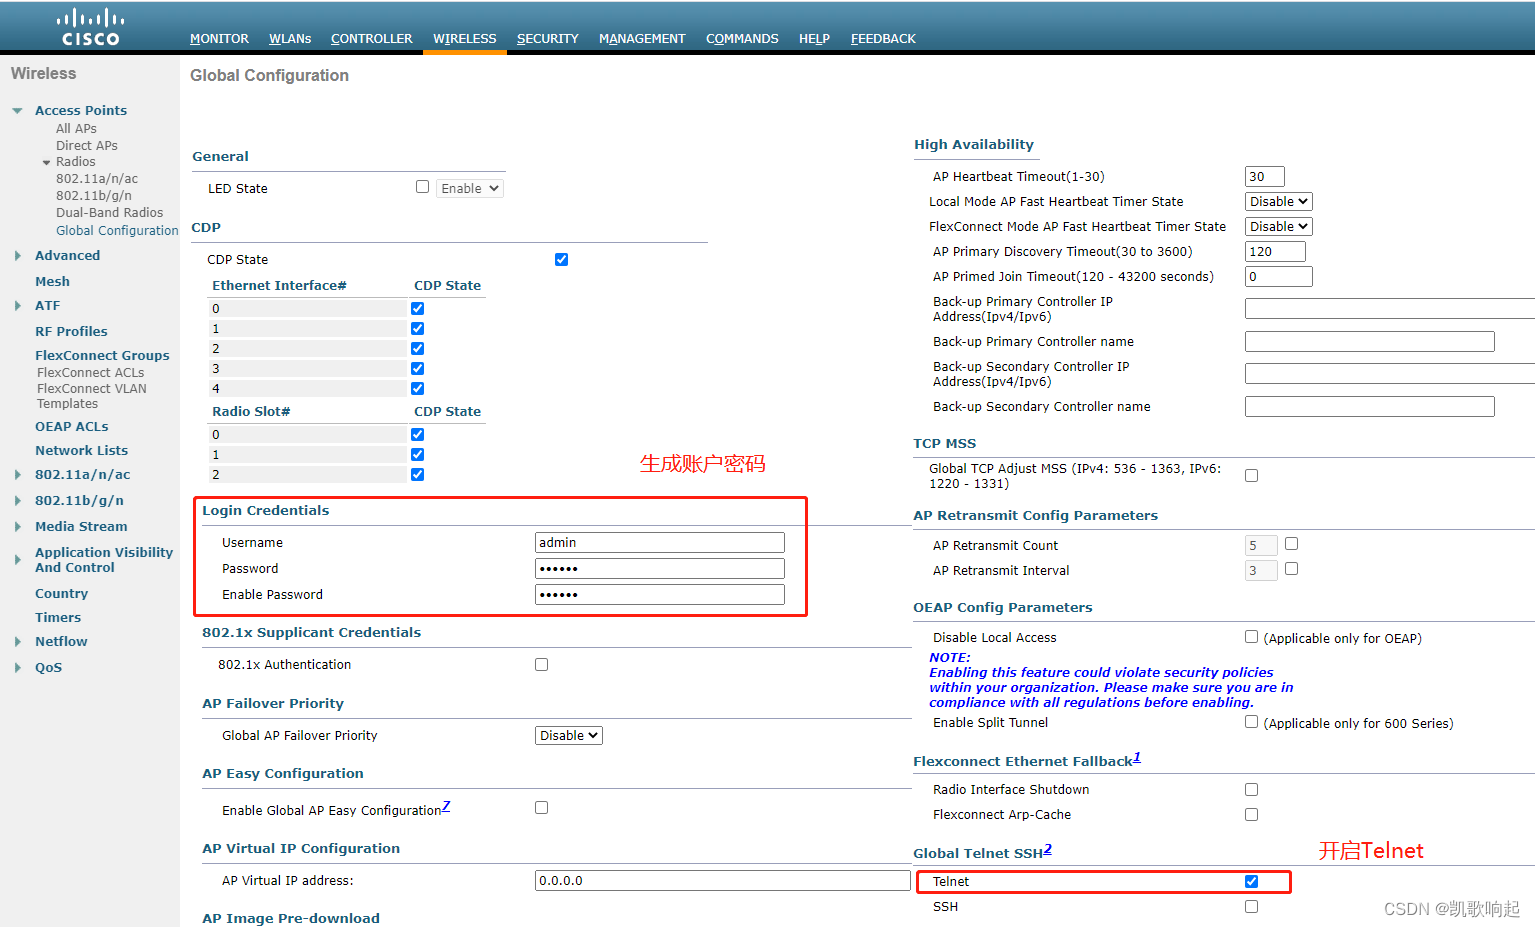Expand the 802.11b/g/n sidebar section arrow

[17, 501]
